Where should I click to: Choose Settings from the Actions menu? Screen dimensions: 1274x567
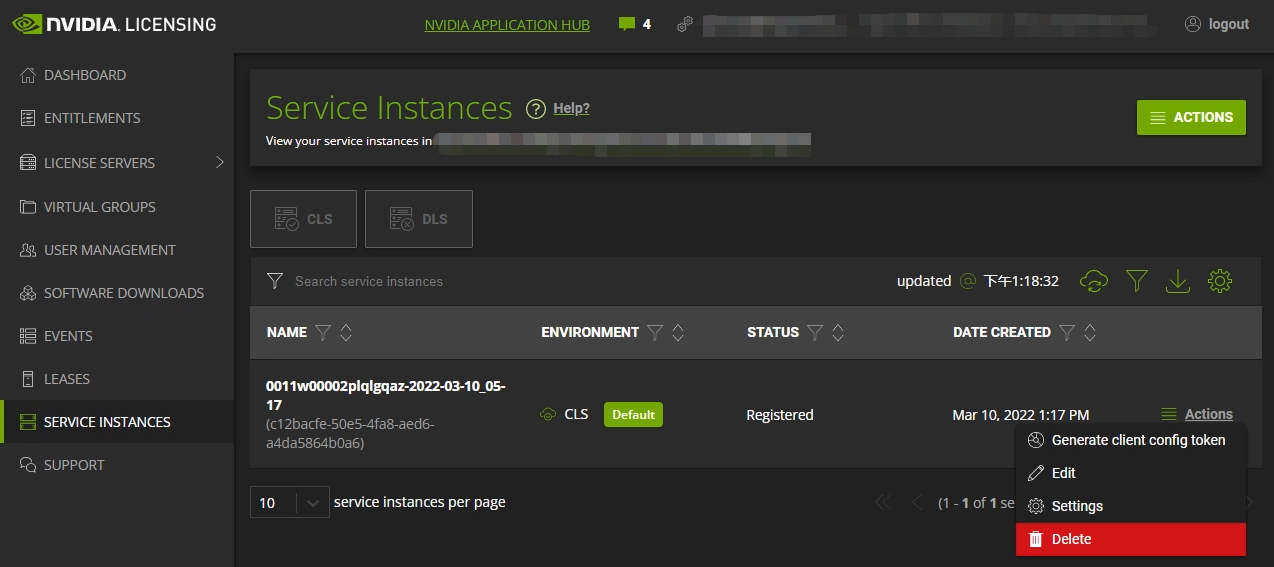click(1131, 506)
